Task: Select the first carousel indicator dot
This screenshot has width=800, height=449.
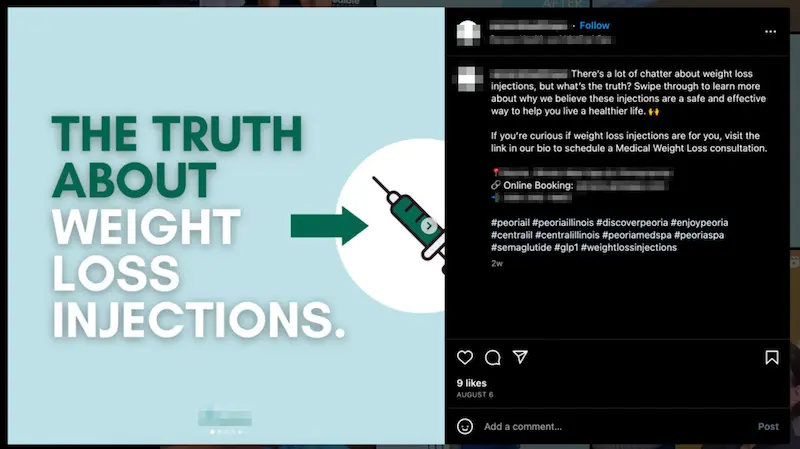Action: tap(213, 432)
